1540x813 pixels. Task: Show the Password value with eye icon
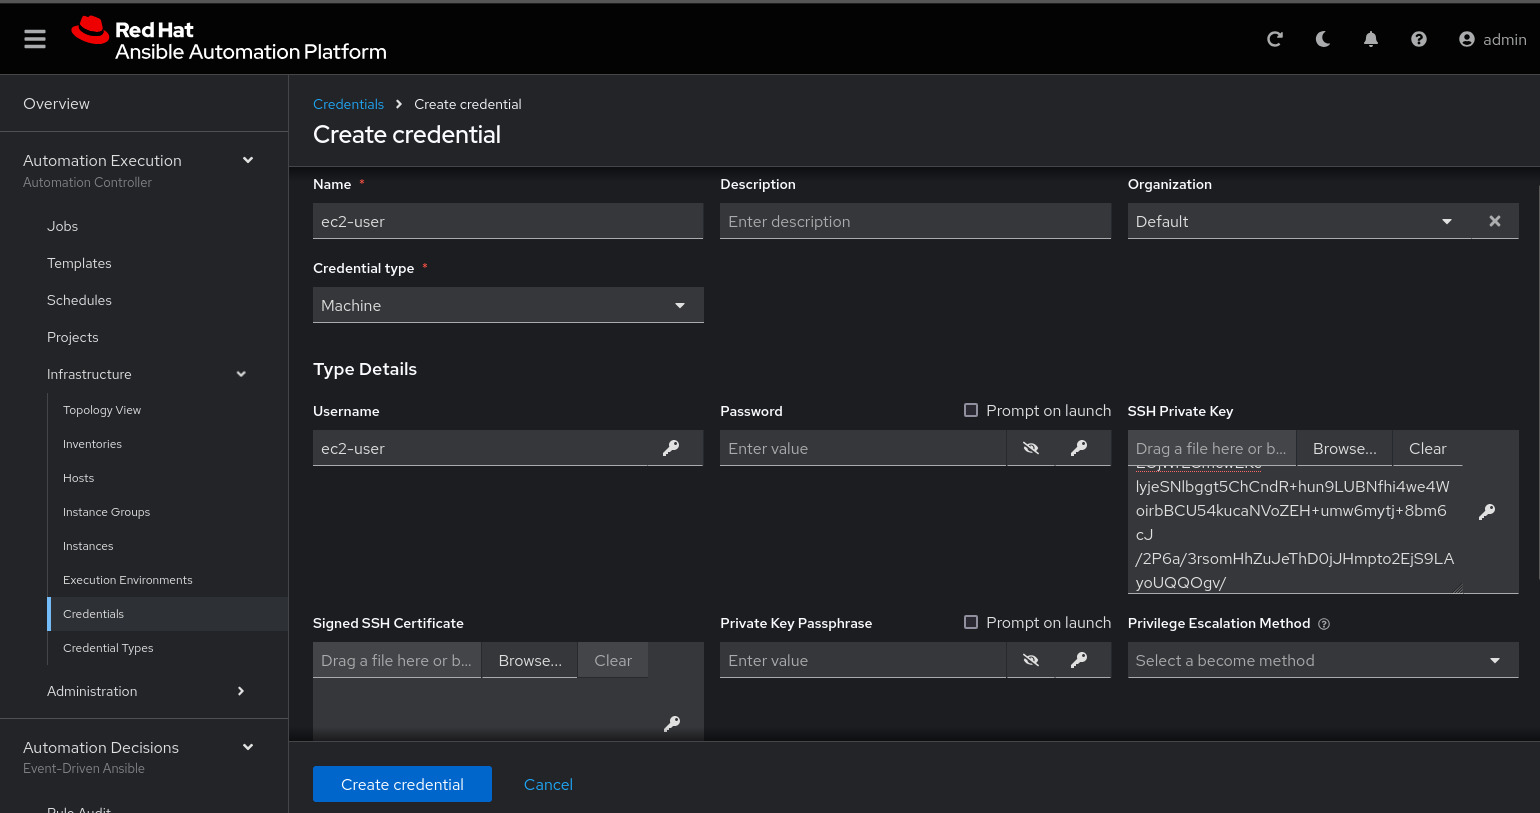[x=1031, y=448]
